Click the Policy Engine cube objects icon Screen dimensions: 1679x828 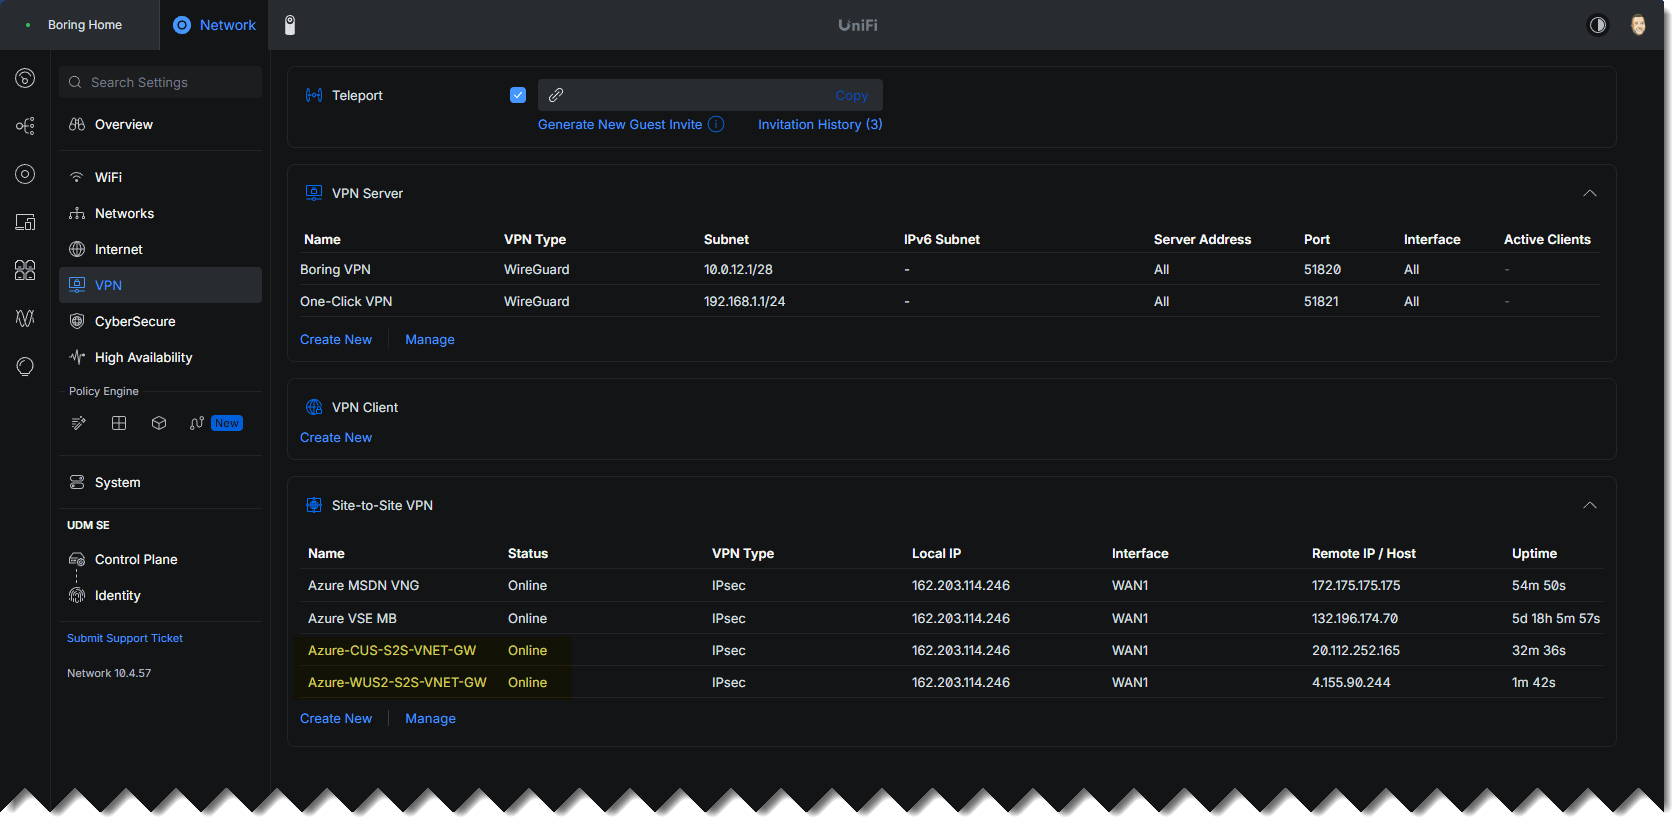(159, 423)
